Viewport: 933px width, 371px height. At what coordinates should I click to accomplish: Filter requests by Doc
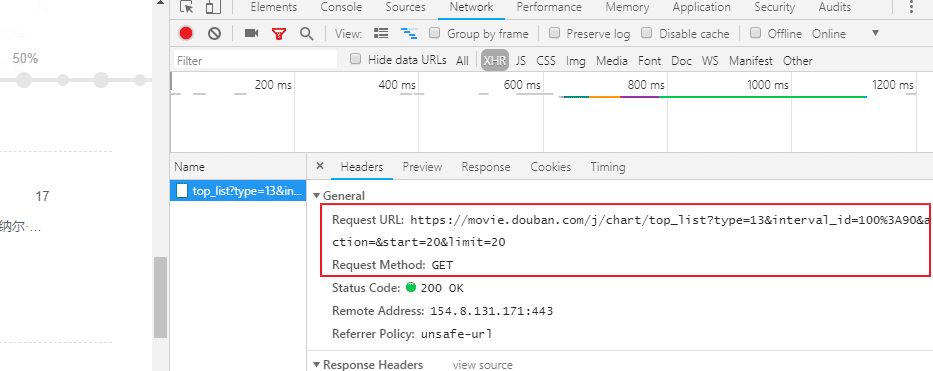coord(682,61)
